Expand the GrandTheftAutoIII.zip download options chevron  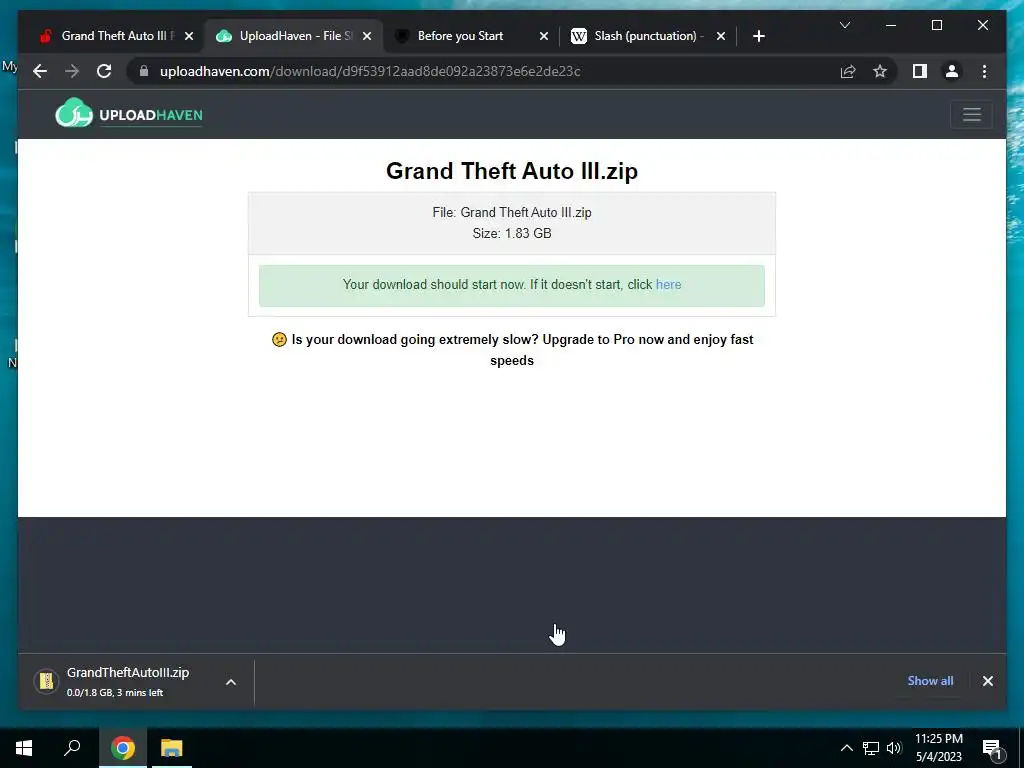click(231, 682)
